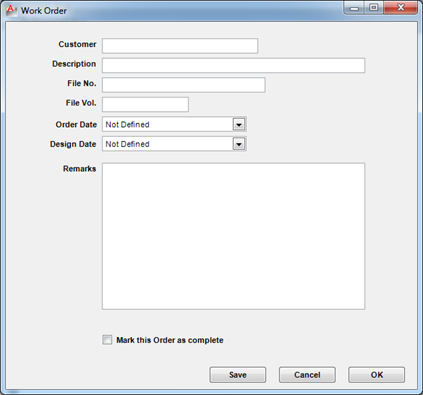
Task: Click the Work Order title bar text
Action: 44,11
